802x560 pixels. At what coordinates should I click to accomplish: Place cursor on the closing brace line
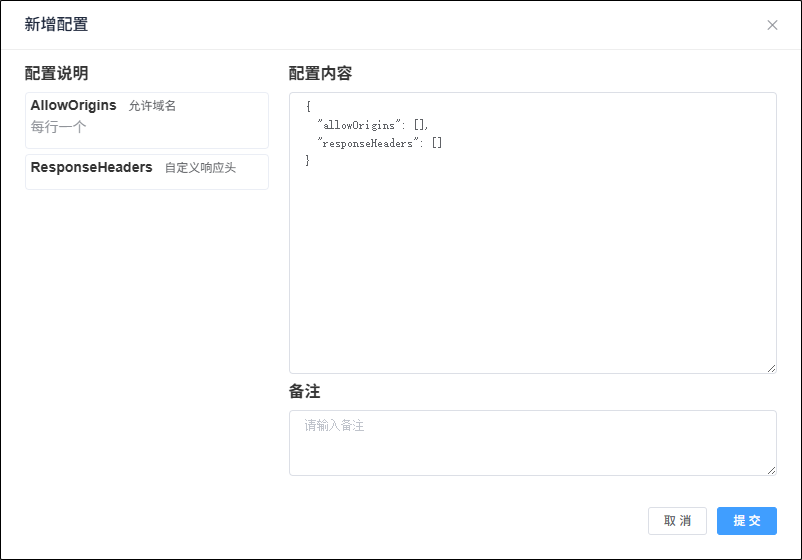point(308,161)
